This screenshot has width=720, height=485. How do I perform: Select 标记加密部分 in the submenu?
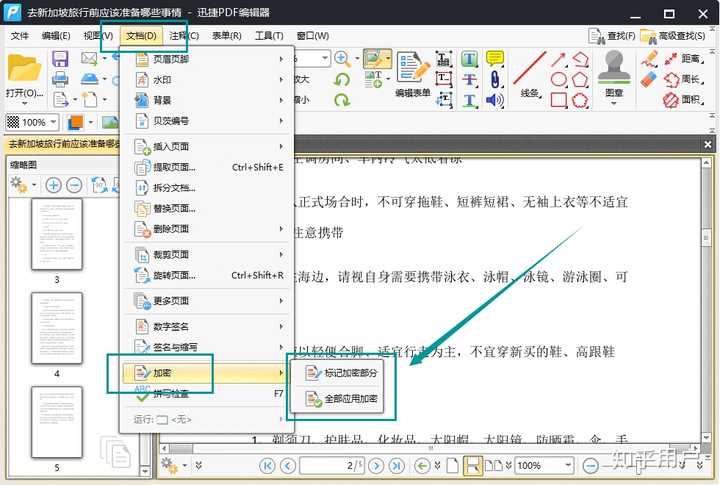point(338,373)
